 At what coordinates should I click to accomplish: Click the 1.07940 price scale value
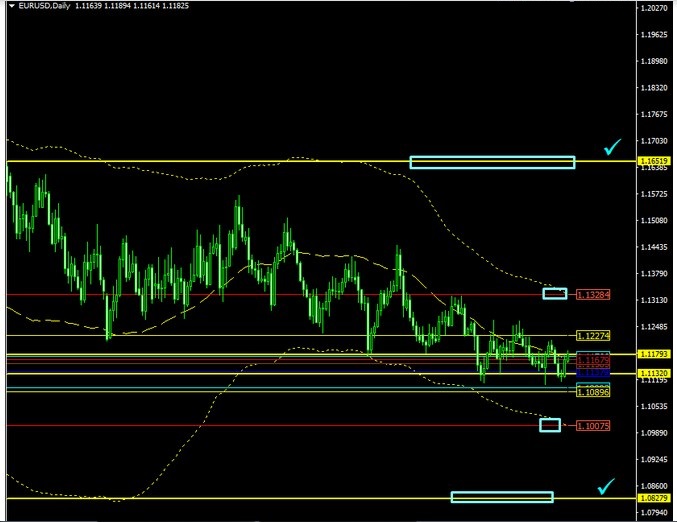[654, 513]
